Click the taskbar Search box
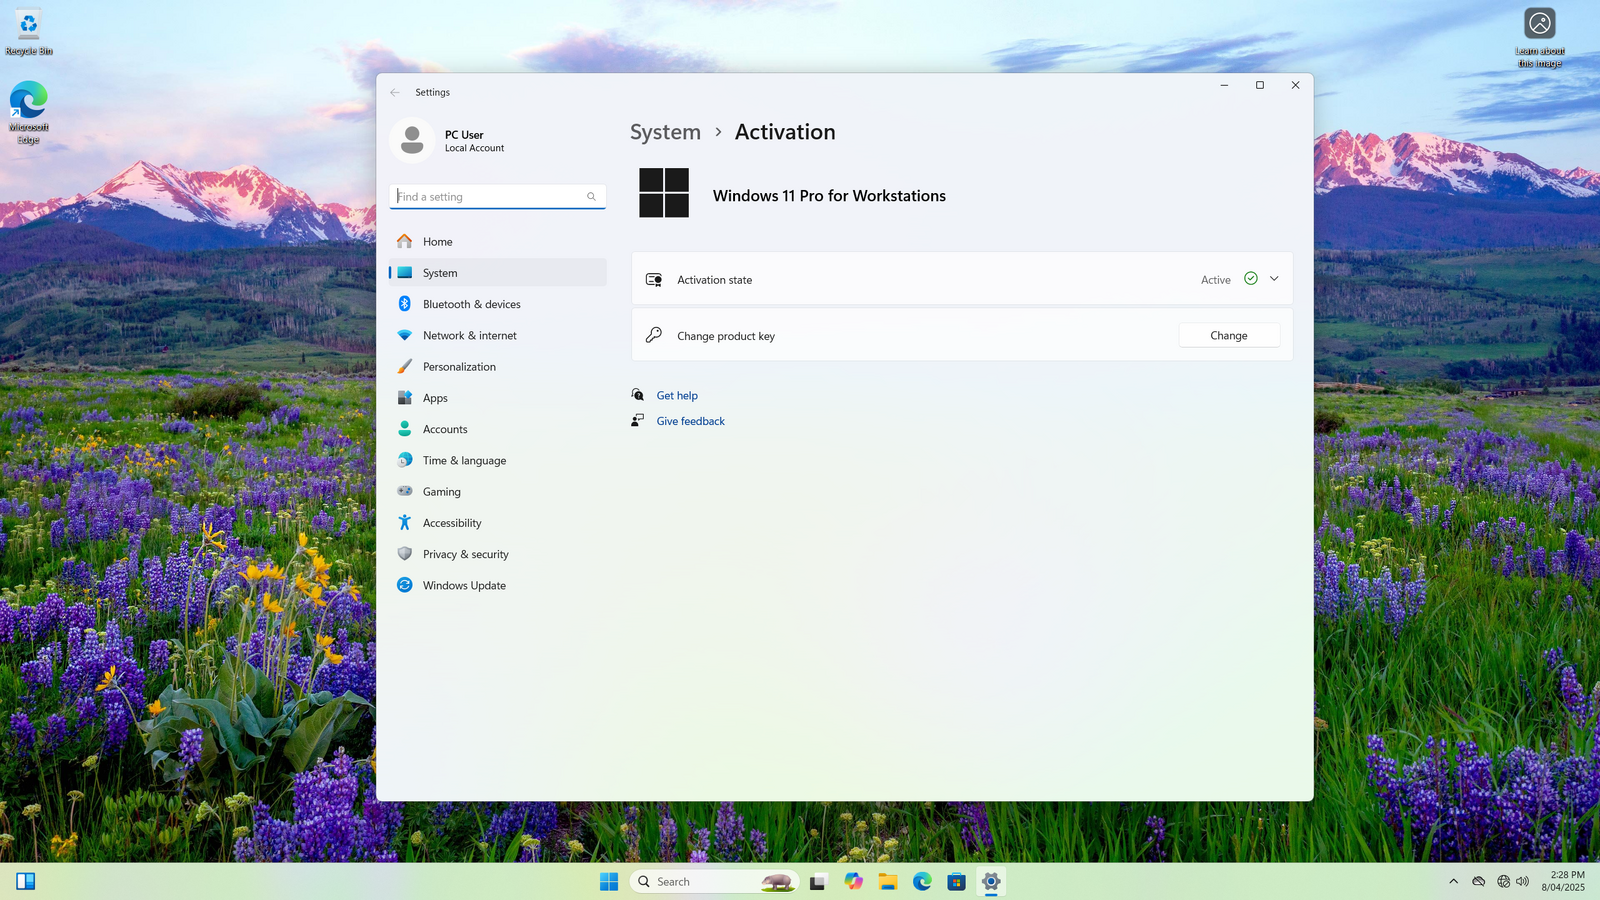This screenshot has height=900, width=1600. 714,881
